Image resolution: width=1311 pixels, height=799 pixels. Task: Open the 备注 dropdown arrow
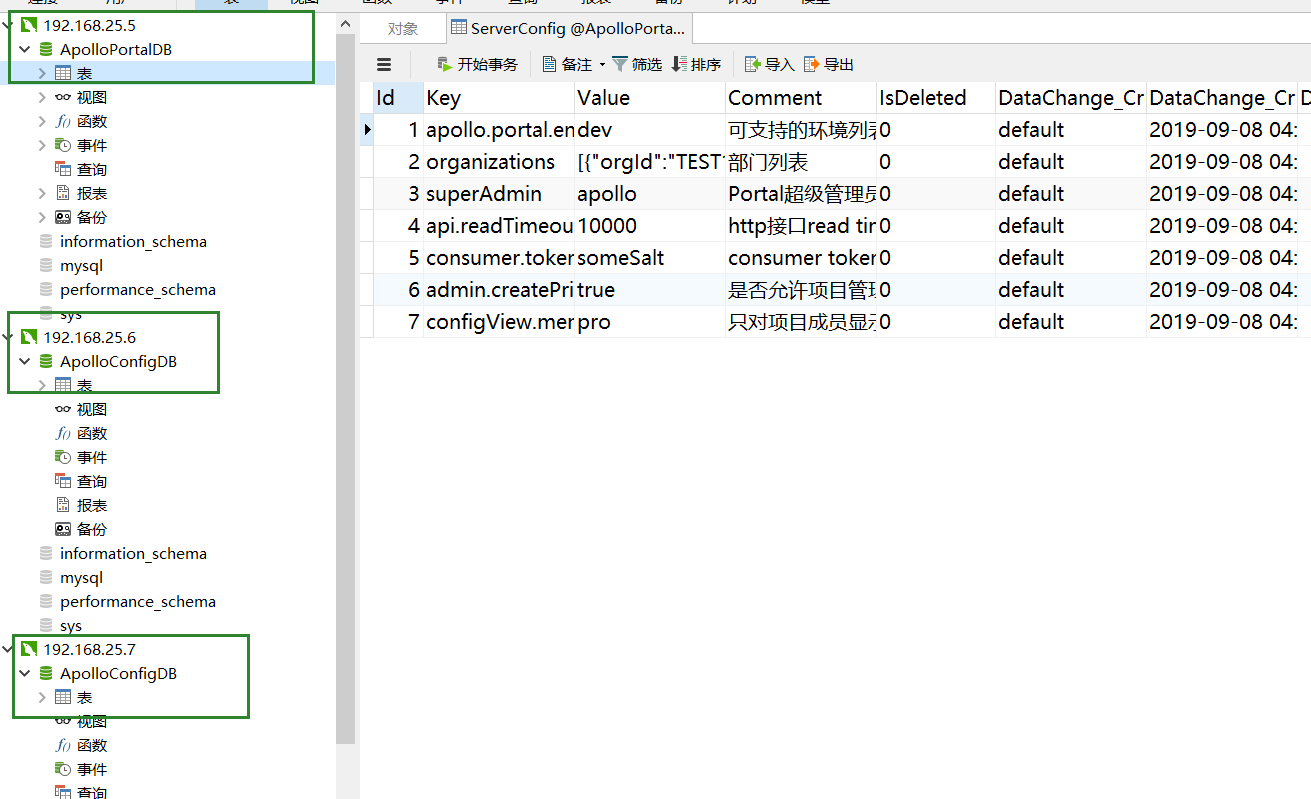coord(602,65)
